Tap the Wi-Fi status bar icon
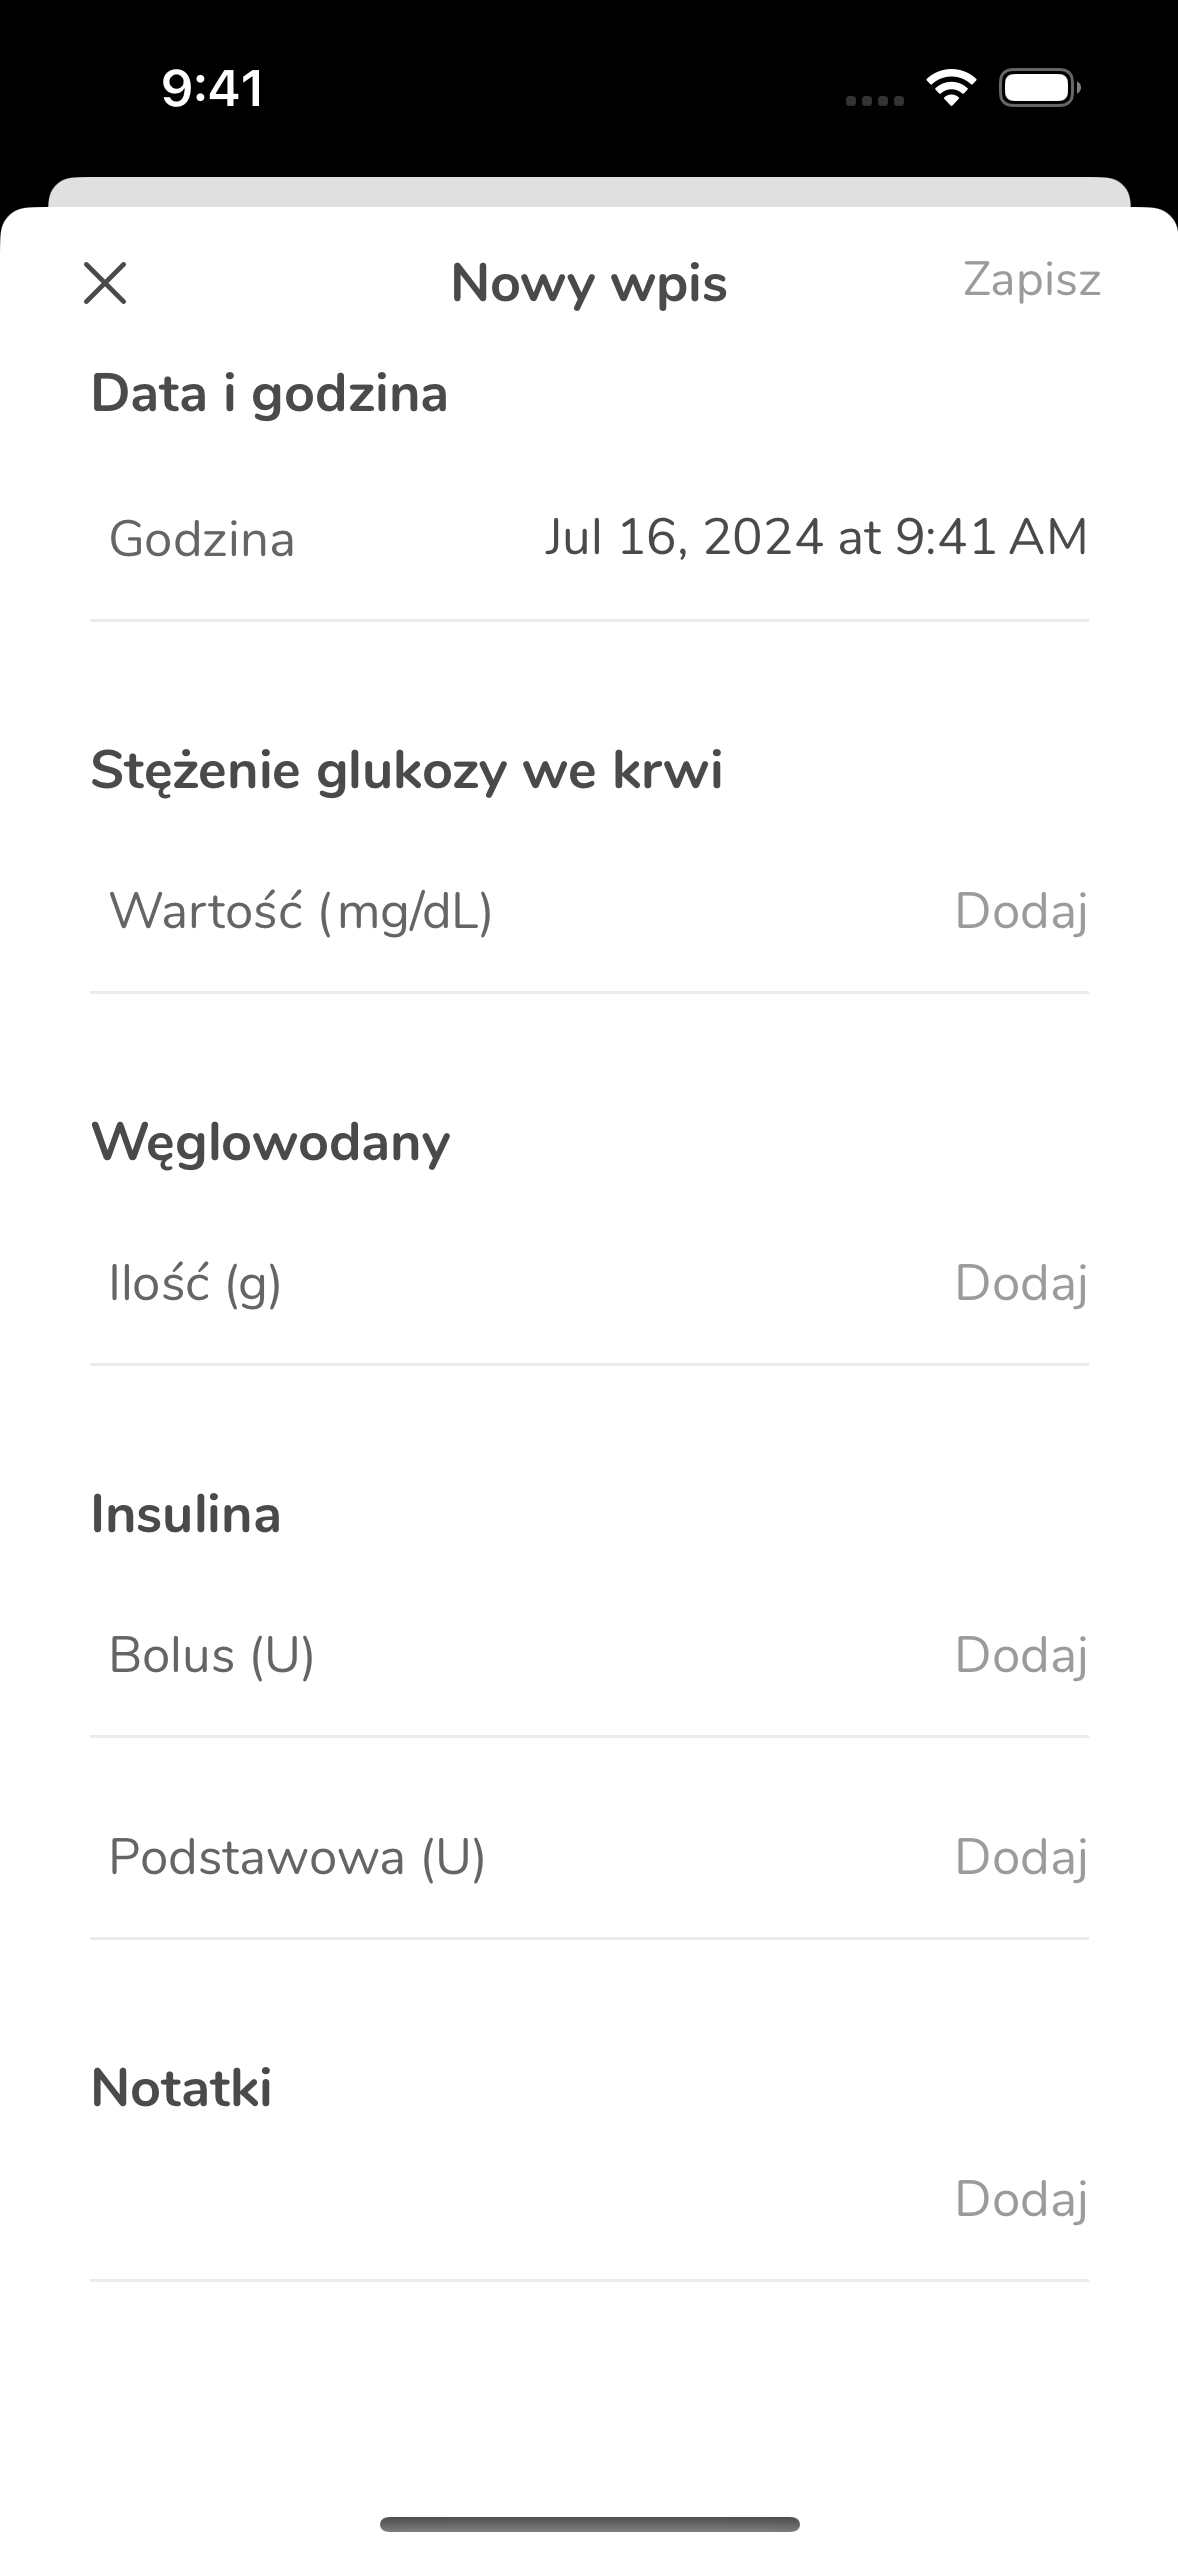 pos(951,88)
